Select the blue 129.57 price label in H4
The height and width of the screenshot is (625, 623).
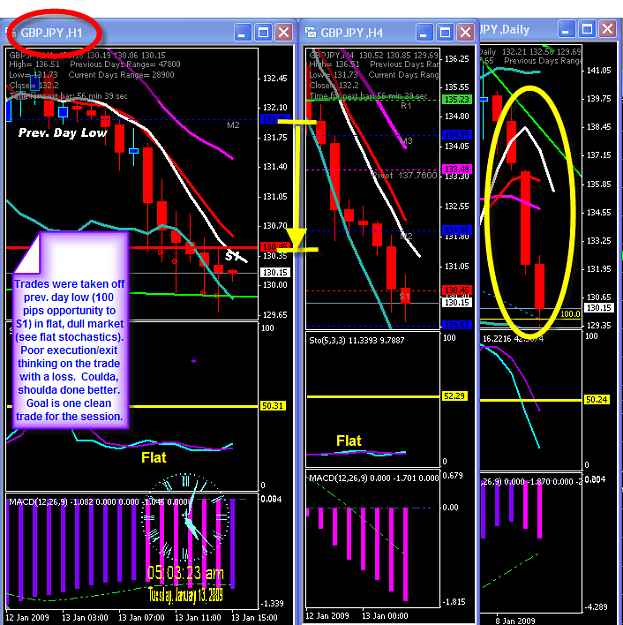coord(457,325)
